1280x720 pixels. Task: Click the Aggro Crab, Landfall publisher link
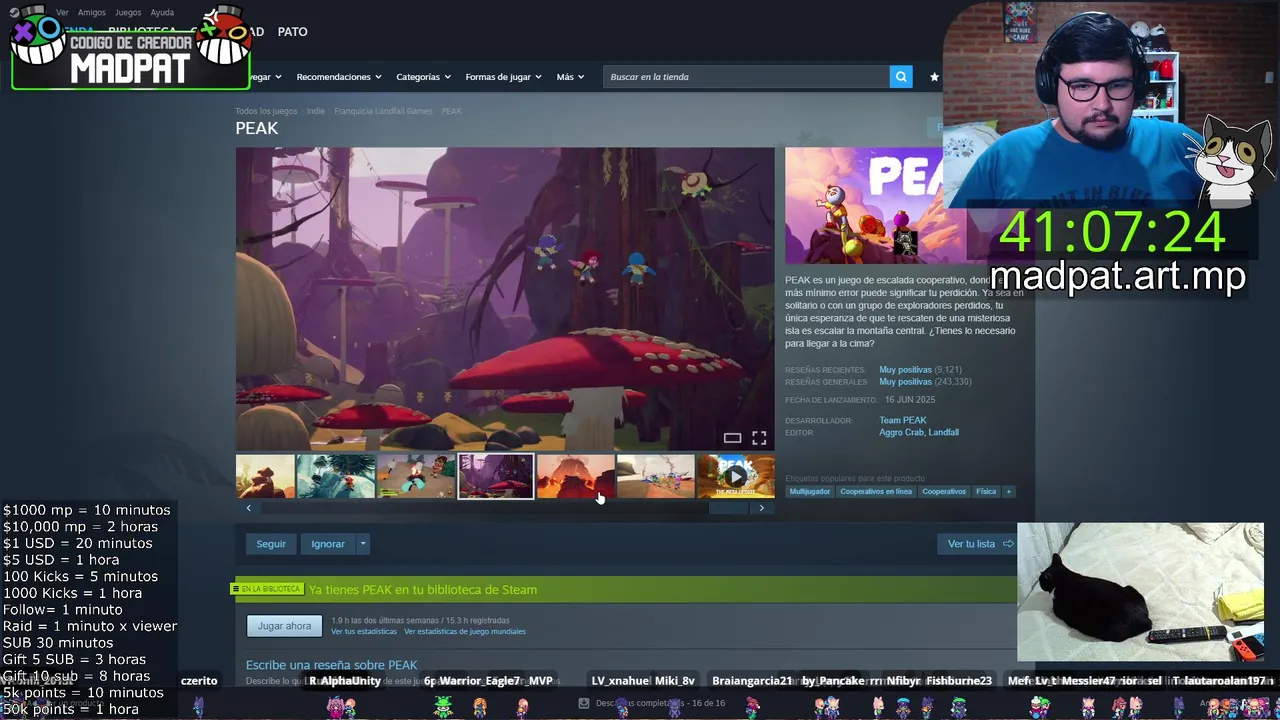919,433
